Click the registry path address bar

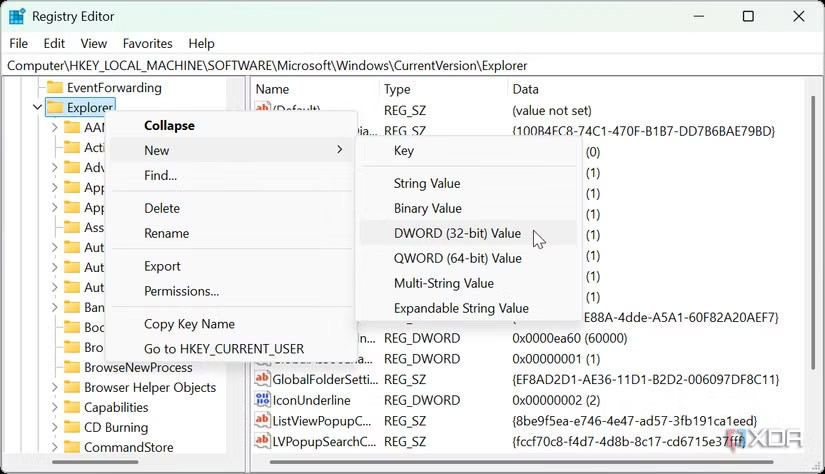pyautogui.click(x=400, y=65)
